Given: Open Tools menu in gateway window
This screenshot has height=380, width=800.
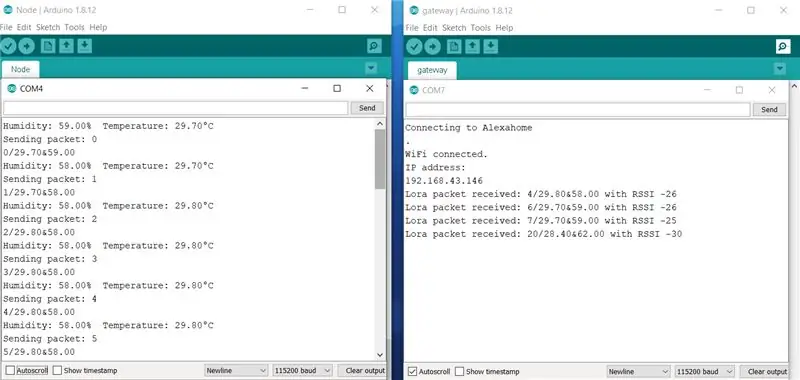Looking at the screenshot, I should 481,28.
